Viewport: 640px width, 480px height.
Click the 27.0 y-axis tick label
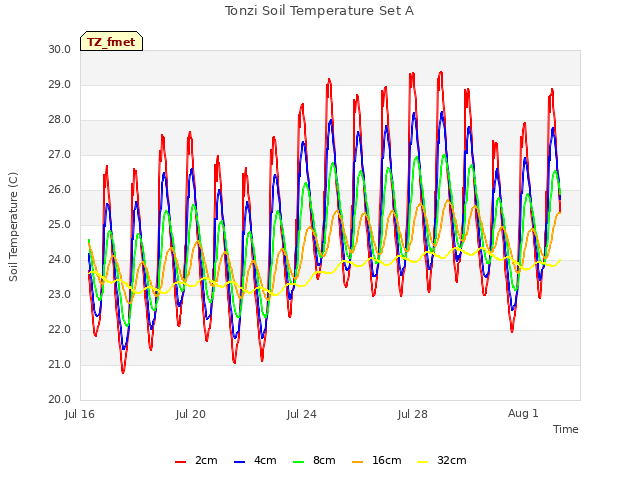pos(60,155)
